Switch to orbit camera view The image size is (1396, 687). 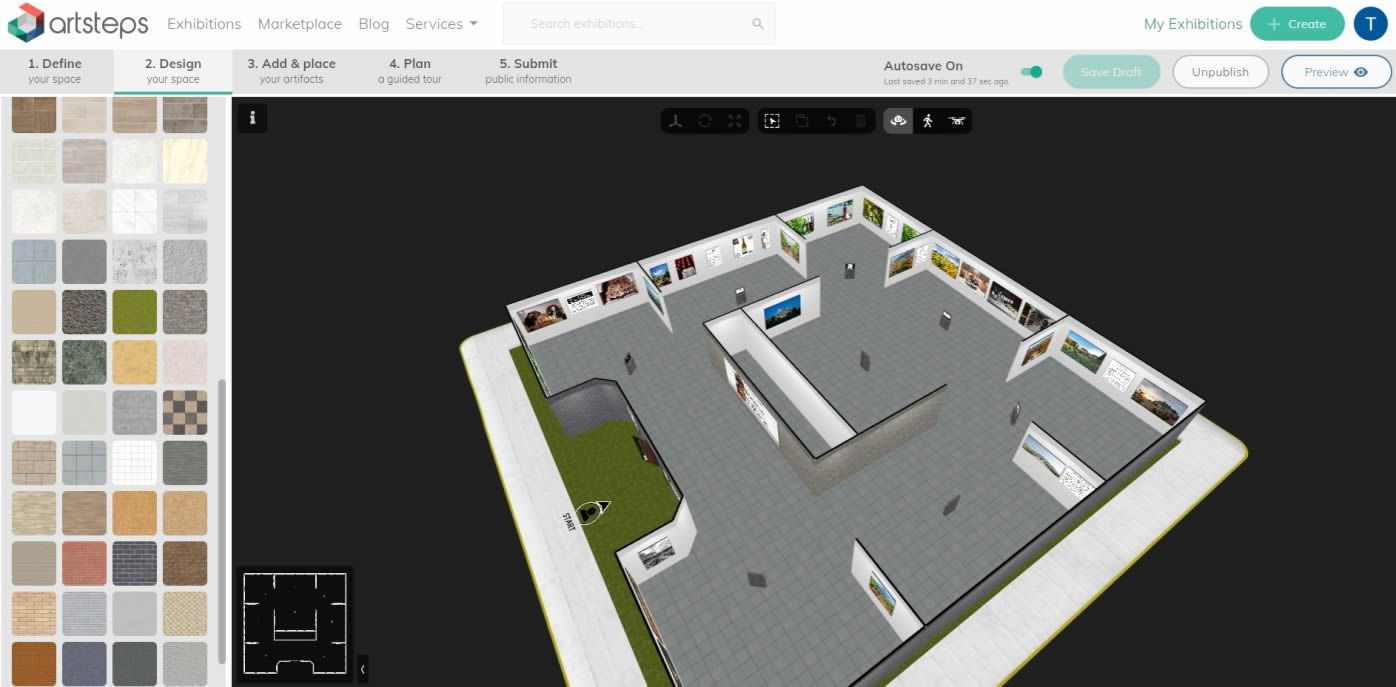[x=898, y=121]
